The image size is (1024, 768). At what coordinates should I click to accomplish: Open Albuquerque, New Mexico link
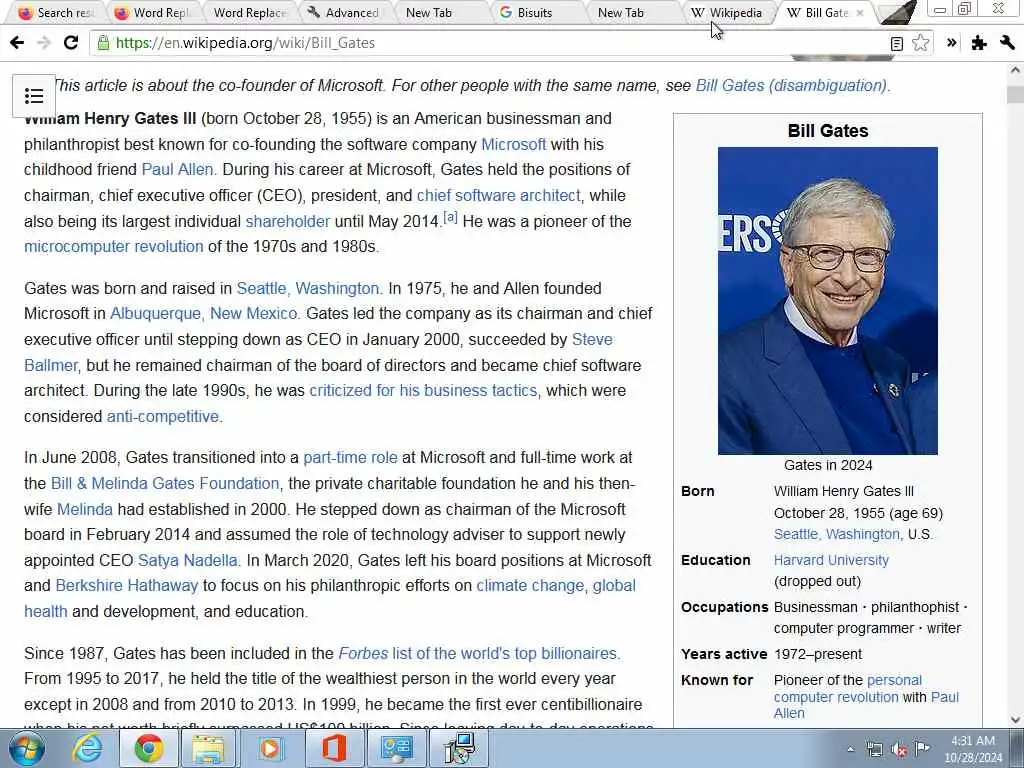(x=204, y=313)
